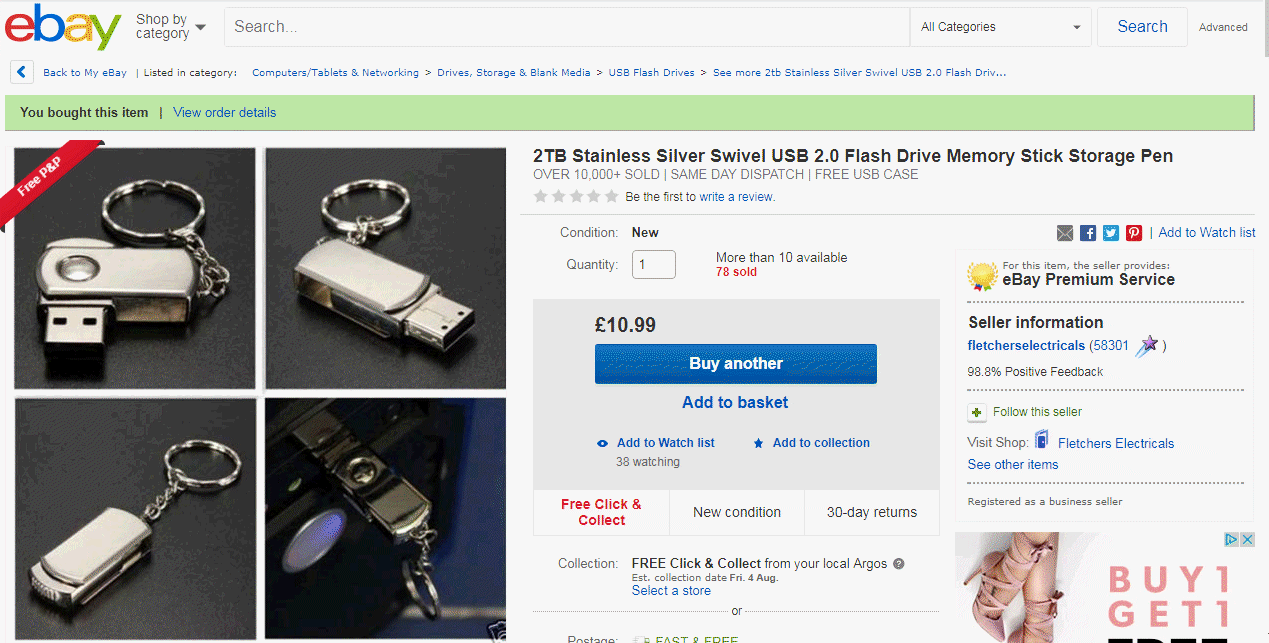Add item to basket
Screen dimensions: 1269x643
[735, 403]
